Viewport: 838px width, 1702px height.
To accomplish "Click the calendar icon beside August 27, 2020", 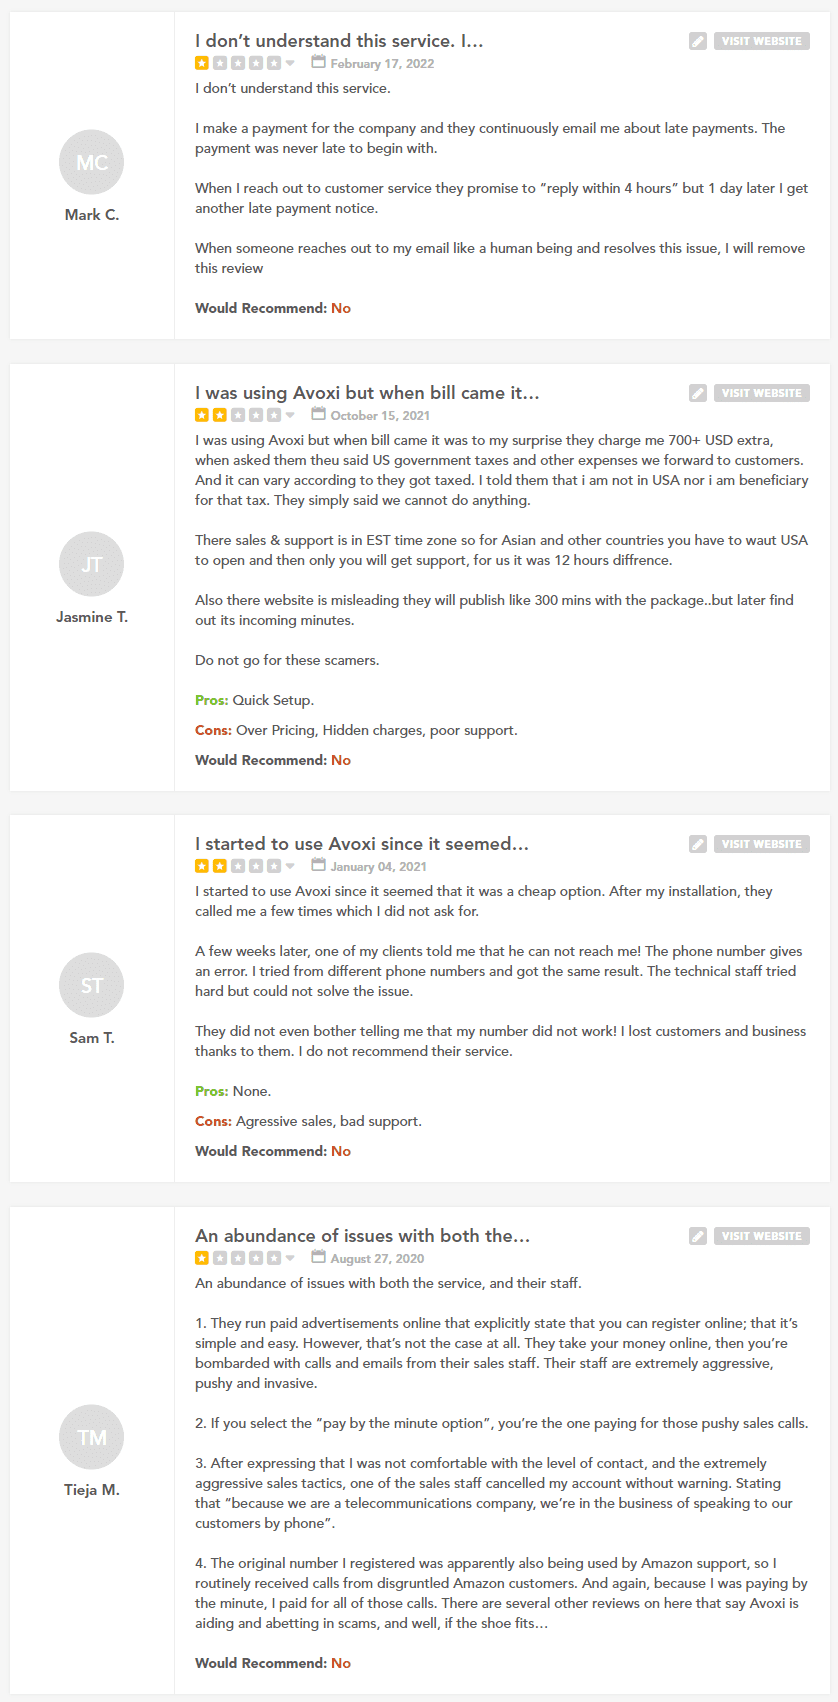I will 318,1257.
